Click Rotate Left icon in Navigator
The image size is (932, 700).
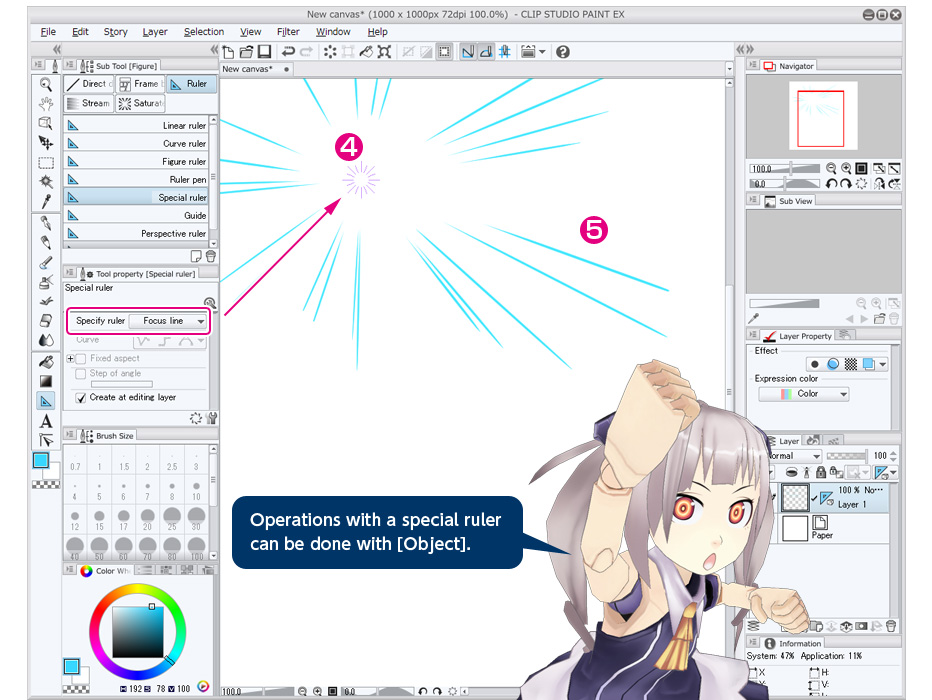coord(832,184)
